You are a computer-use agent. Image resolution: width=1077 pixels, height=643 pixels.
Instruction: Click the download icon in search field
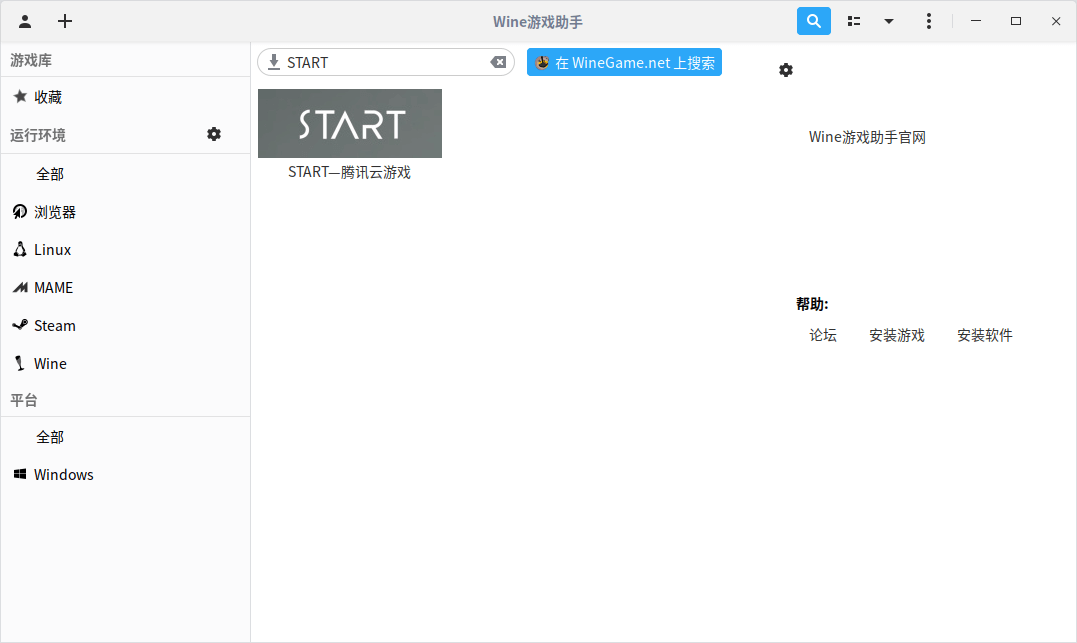point(273,63)
